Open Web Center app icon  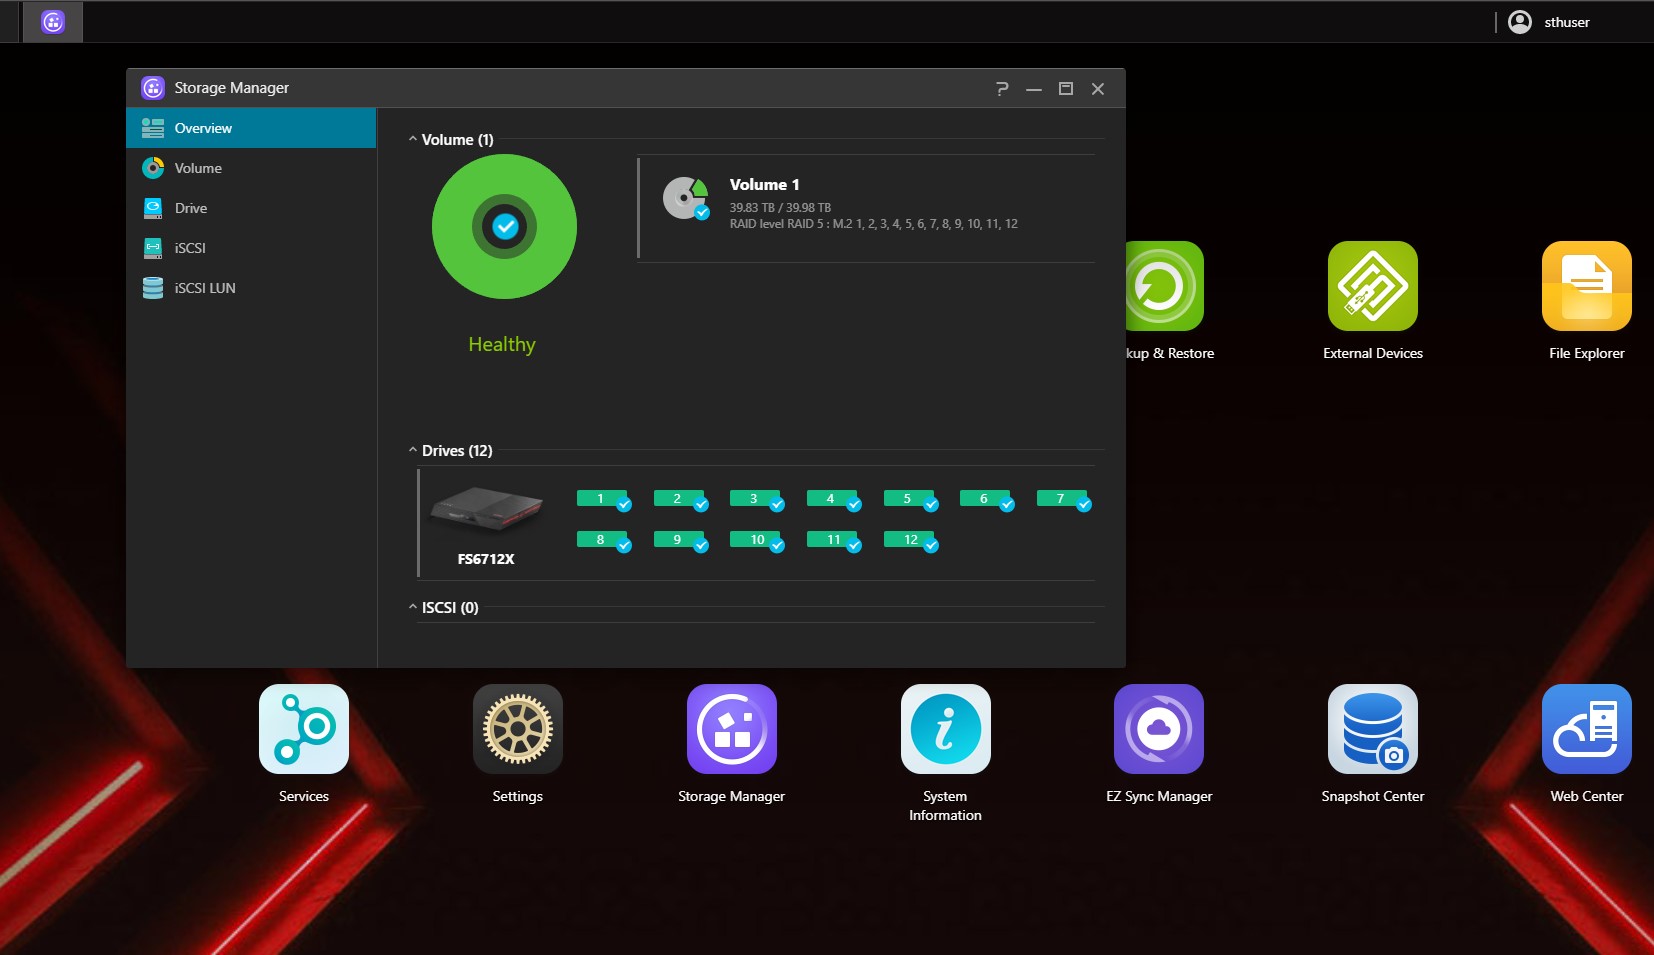pyautogui.click(x=1587, y=729)
